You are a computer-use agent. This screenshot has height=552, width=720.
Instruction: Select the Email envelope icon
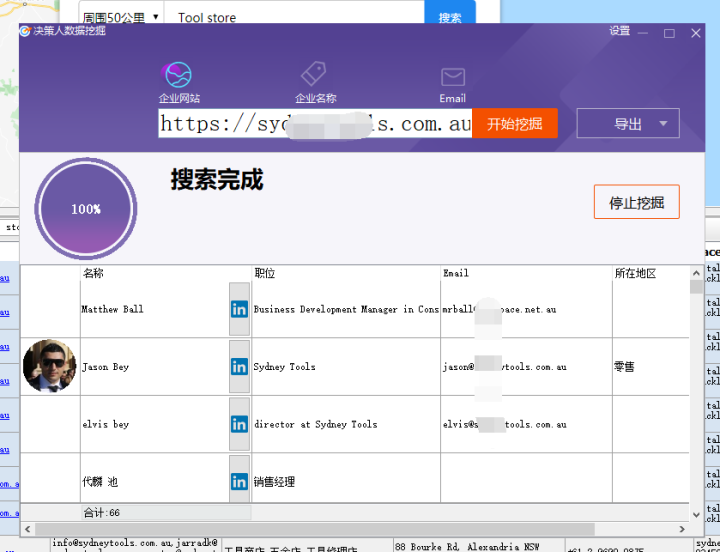tap(453, 77)
